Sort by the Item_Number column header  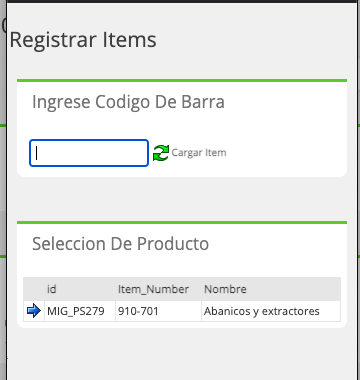[x=153, y=289]
